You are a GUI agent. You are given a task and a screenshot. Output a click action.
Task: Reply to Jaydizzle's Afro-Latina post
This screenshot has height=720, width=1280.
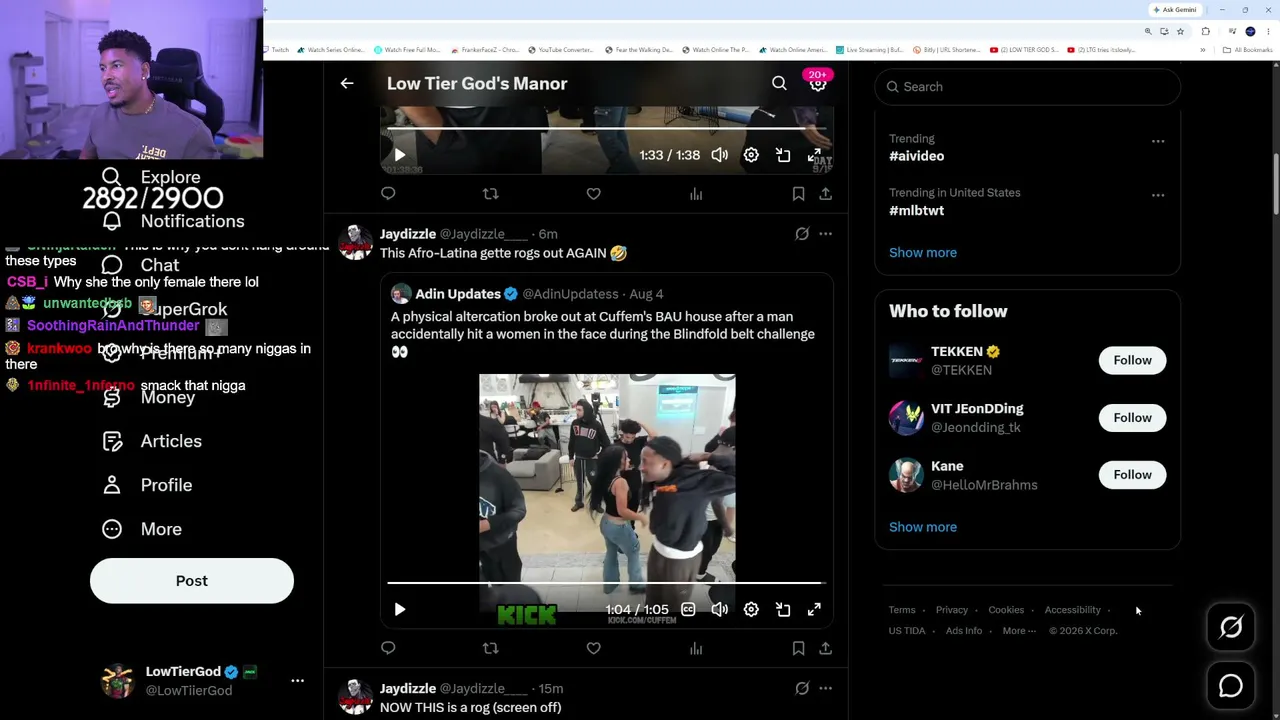tap(388, 648)
